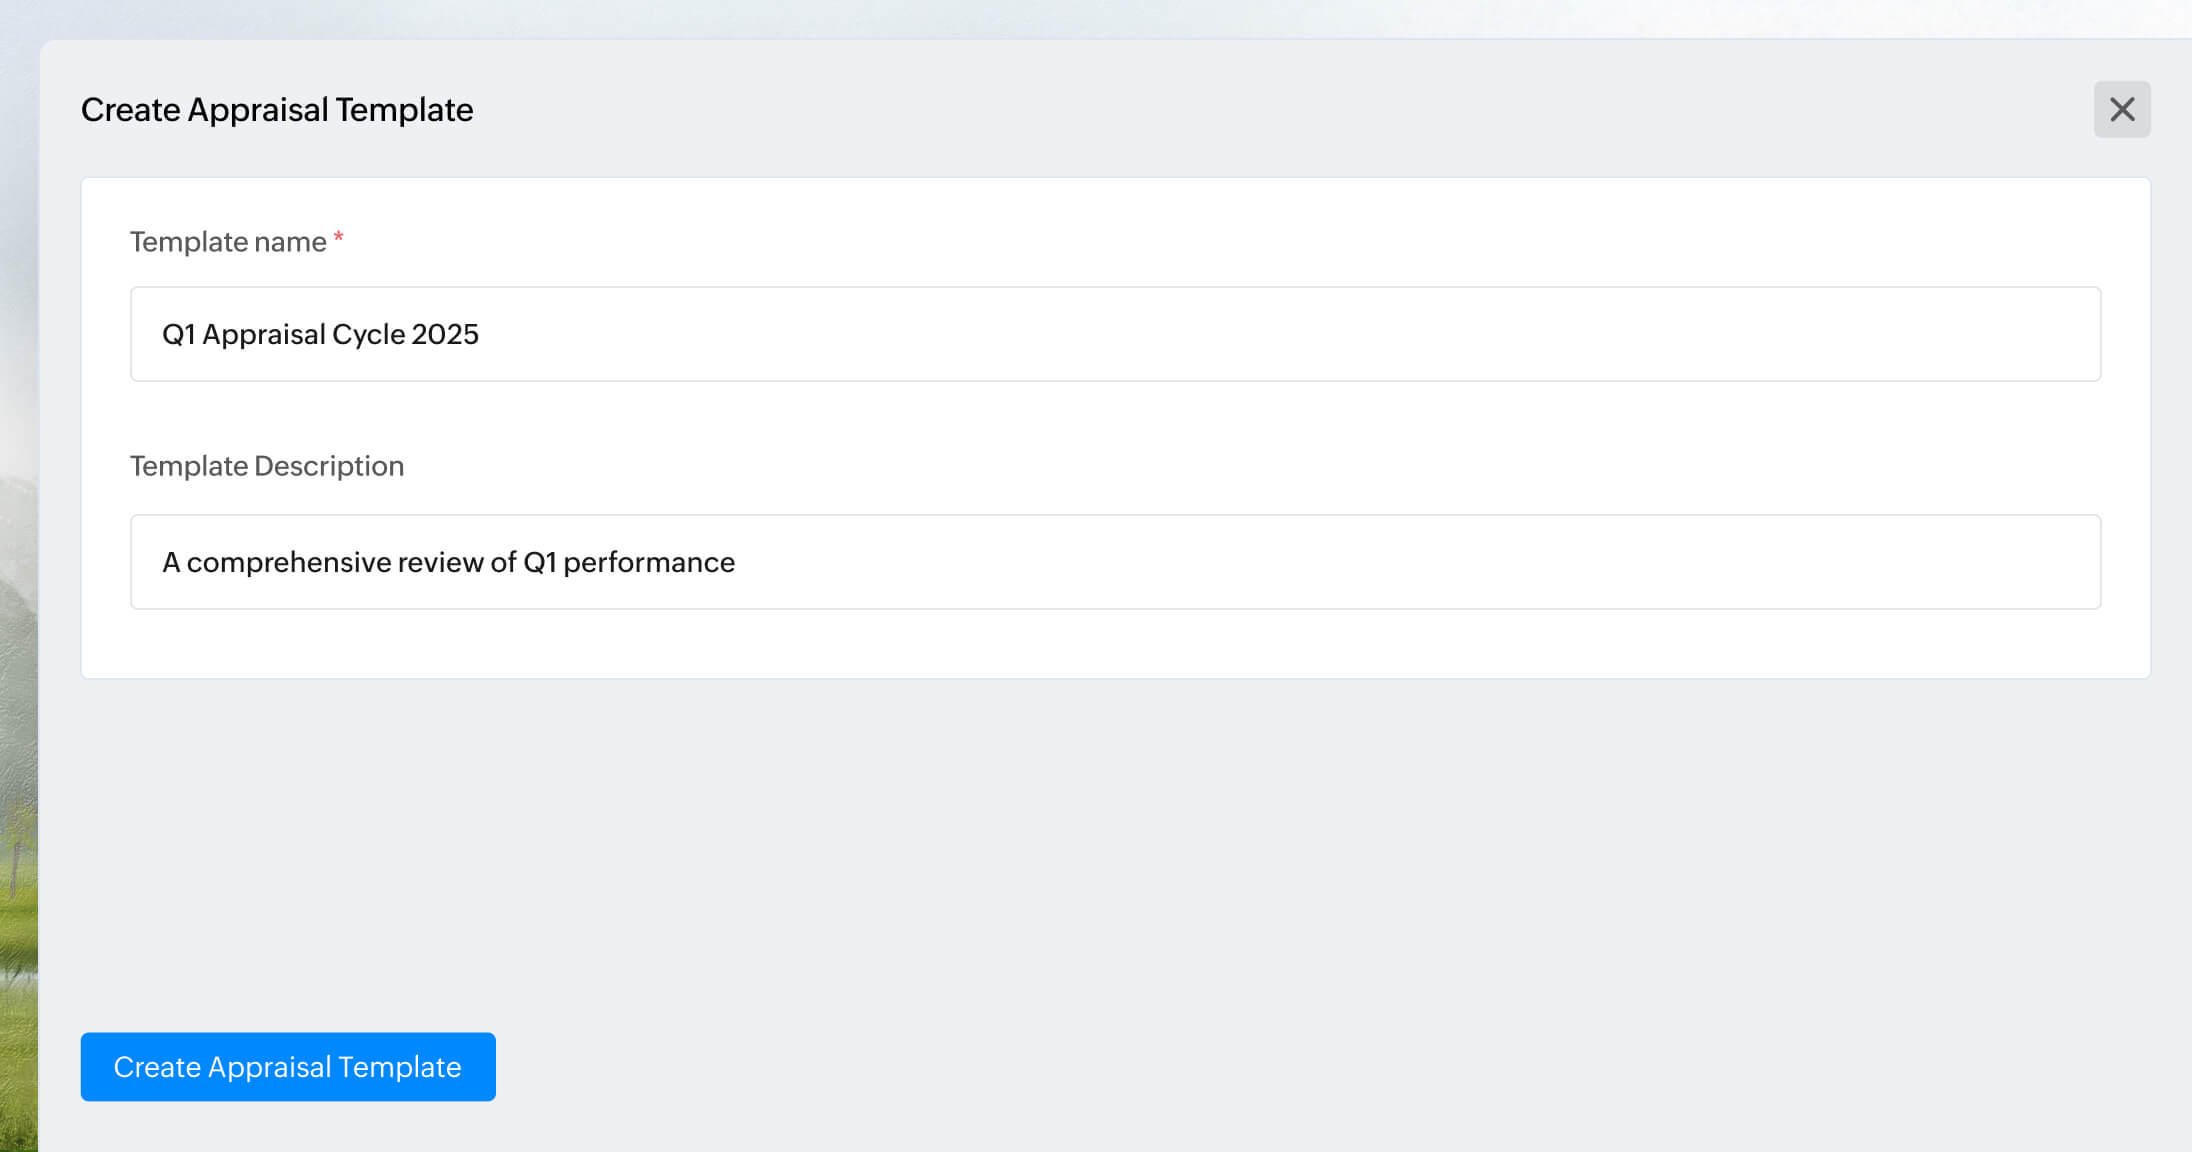Click the red required asterisk
The width and height of the screenshot is (2192, 1152).
coord(339,238)
